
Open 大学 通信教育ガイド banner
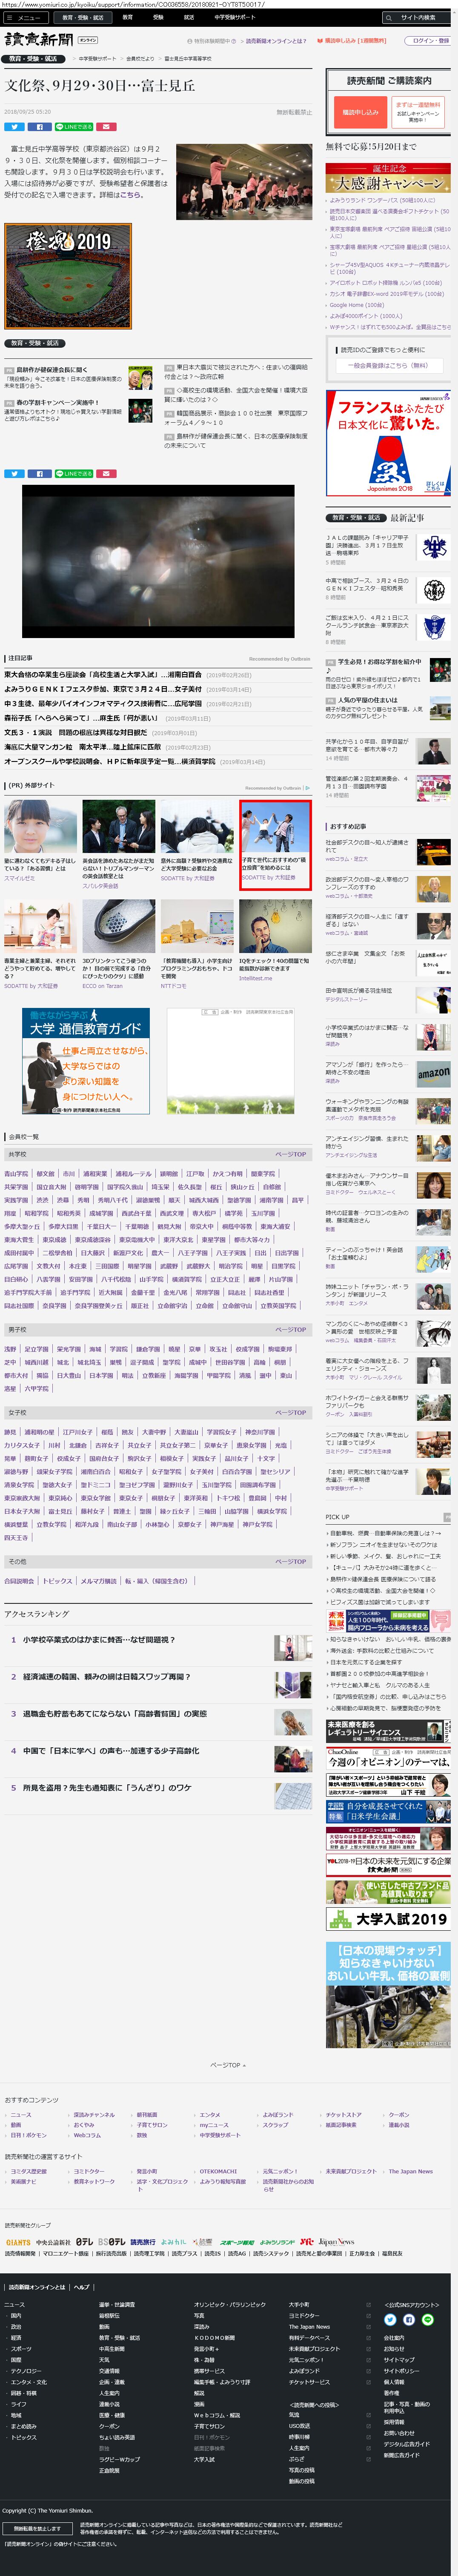(x=86, y=1062)
